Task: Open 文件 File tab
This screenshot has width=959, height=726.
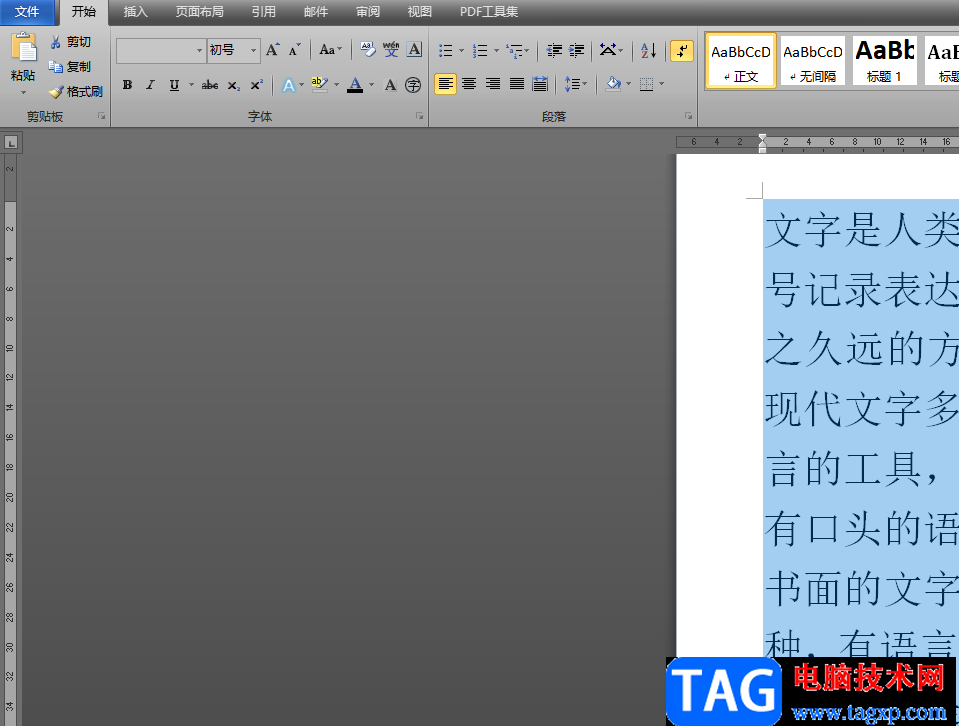Action: (27, 12)
